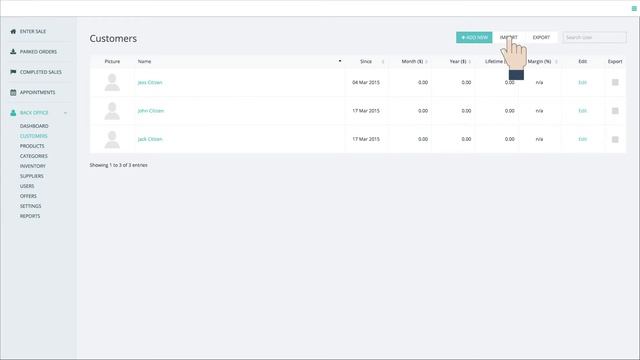Open the green menu icon at top right
This screenshot has height=360, width=640.
(x=634, y=8)
